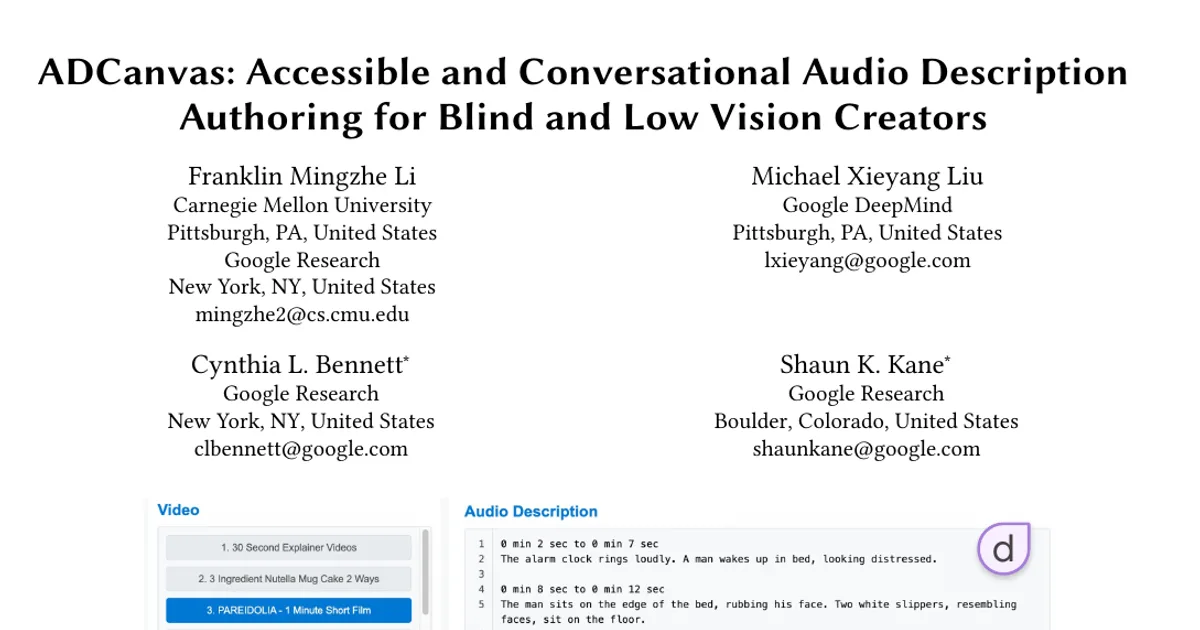
Task: Click the 'Audio Description' heading
Action: pyautogui.click(x=531, y=511)
